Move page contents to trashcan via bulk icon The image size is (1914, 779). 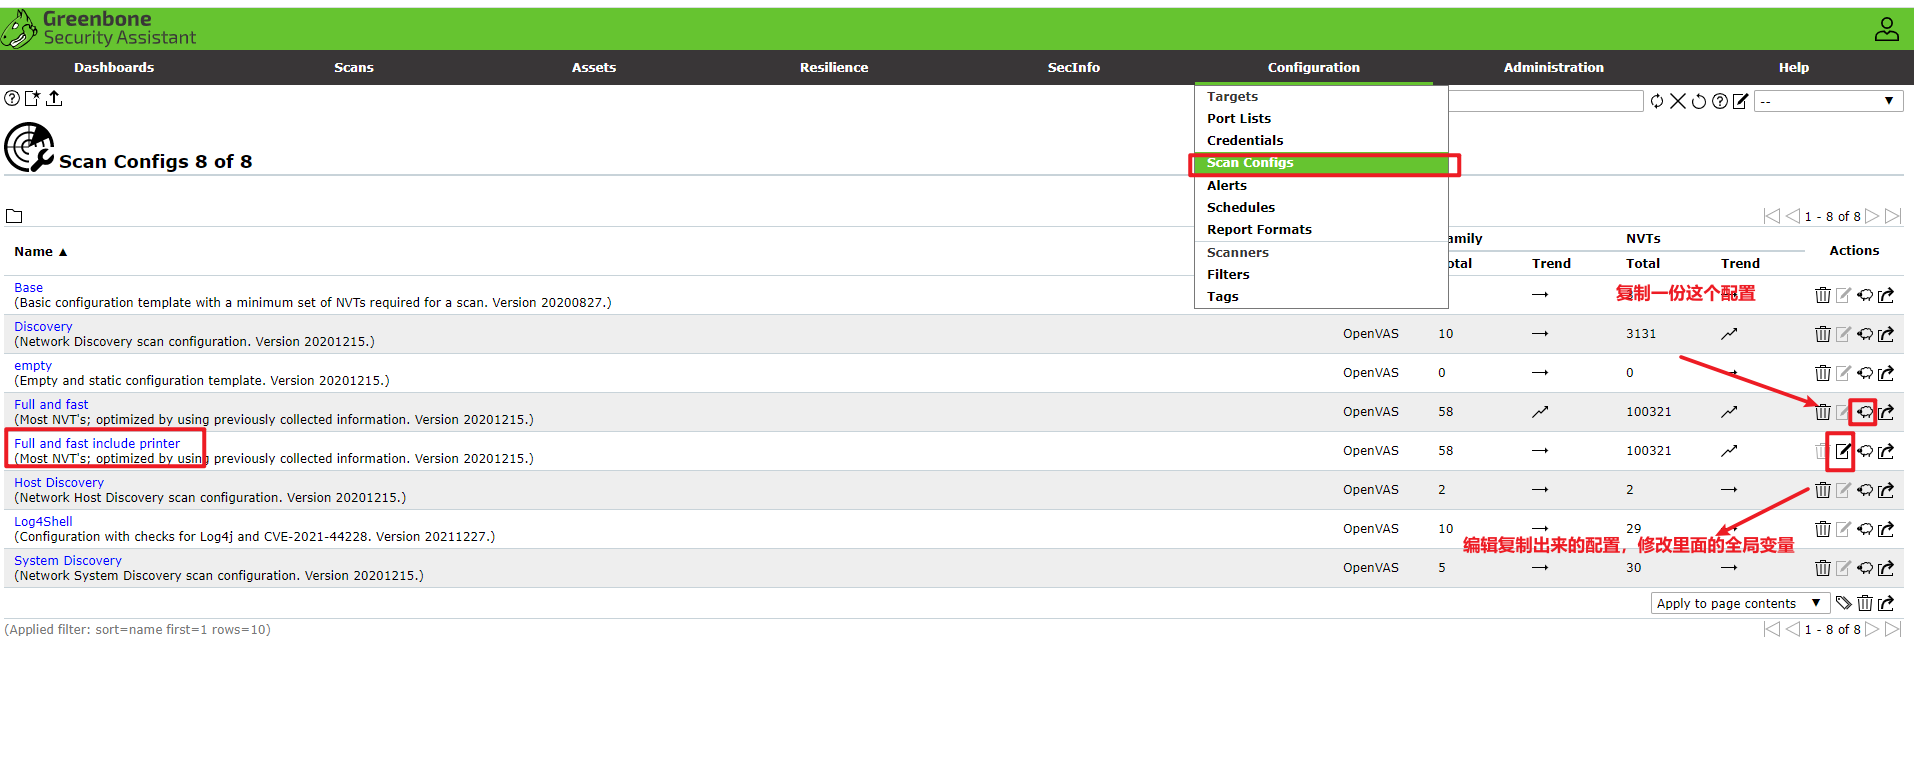click(1865, 603)
